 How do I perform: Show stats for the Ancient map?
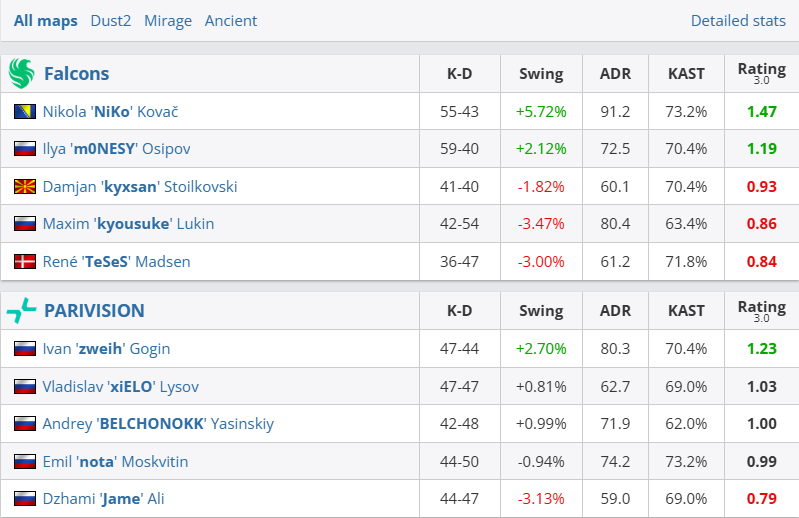pos(231,21)
